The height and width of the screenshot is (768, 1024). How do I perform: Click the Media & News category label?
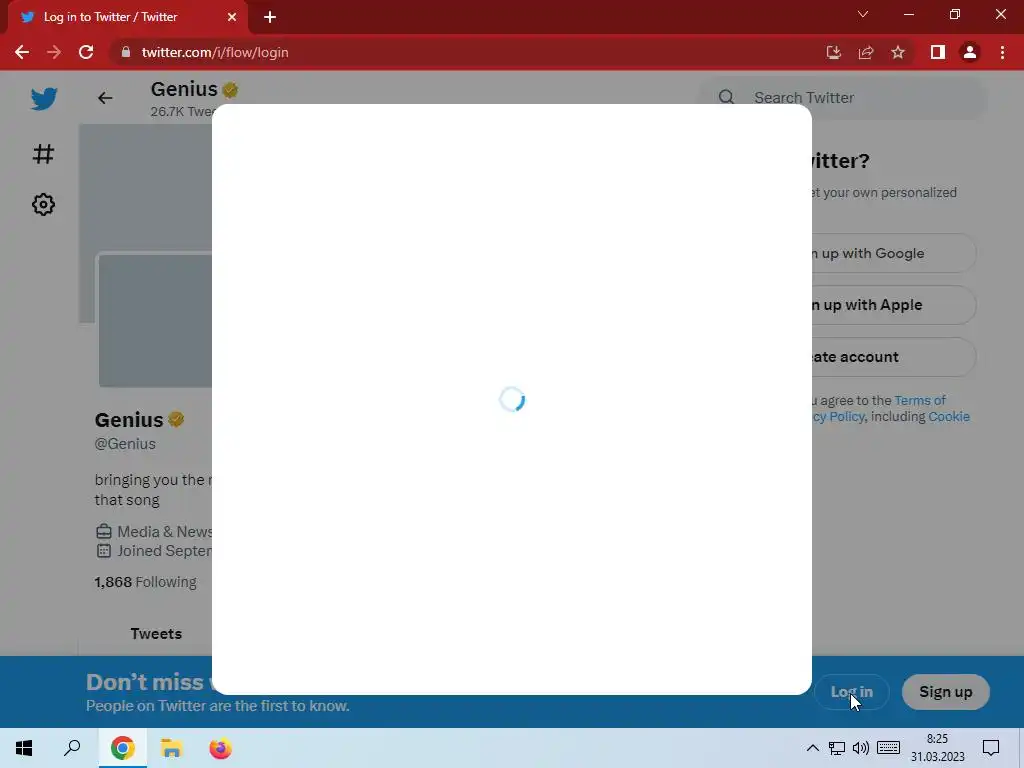[x=165, y=532]
